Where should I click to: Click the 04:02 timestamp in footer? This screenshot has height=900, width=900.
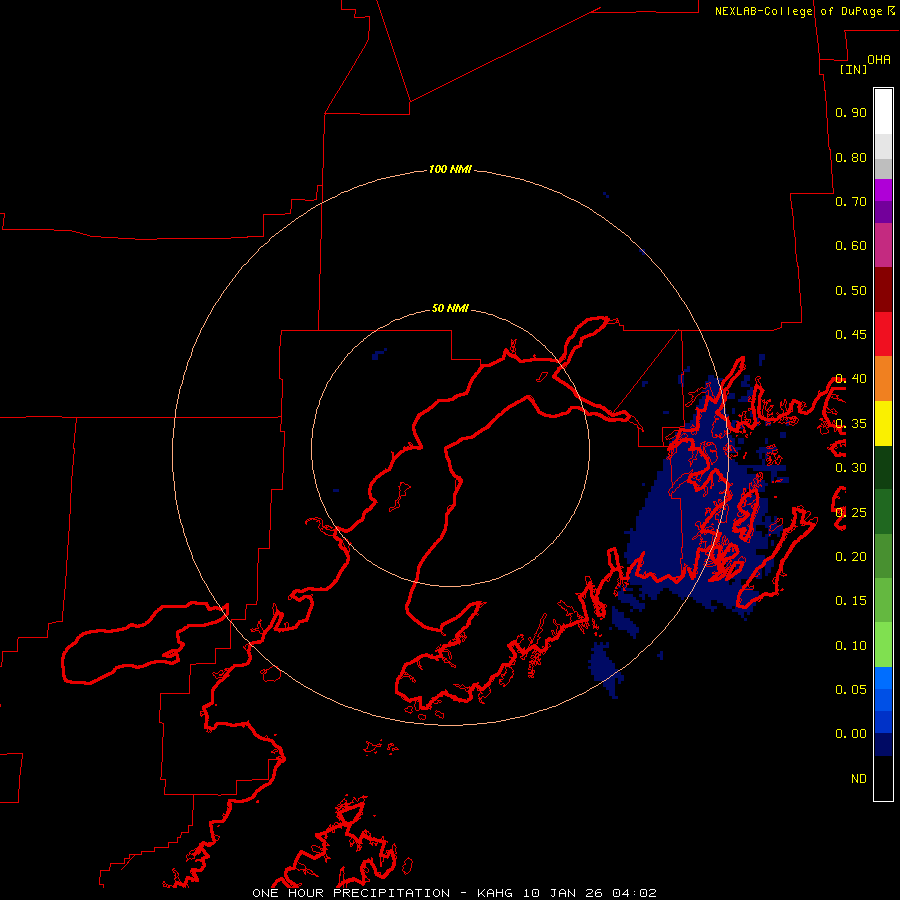(x=634, y=893)
